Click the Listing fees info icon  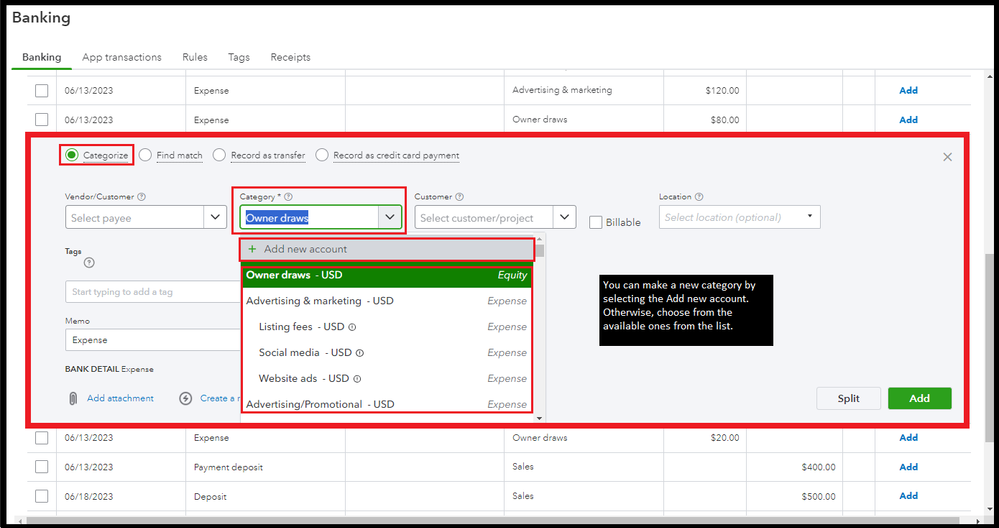(352, 327)
